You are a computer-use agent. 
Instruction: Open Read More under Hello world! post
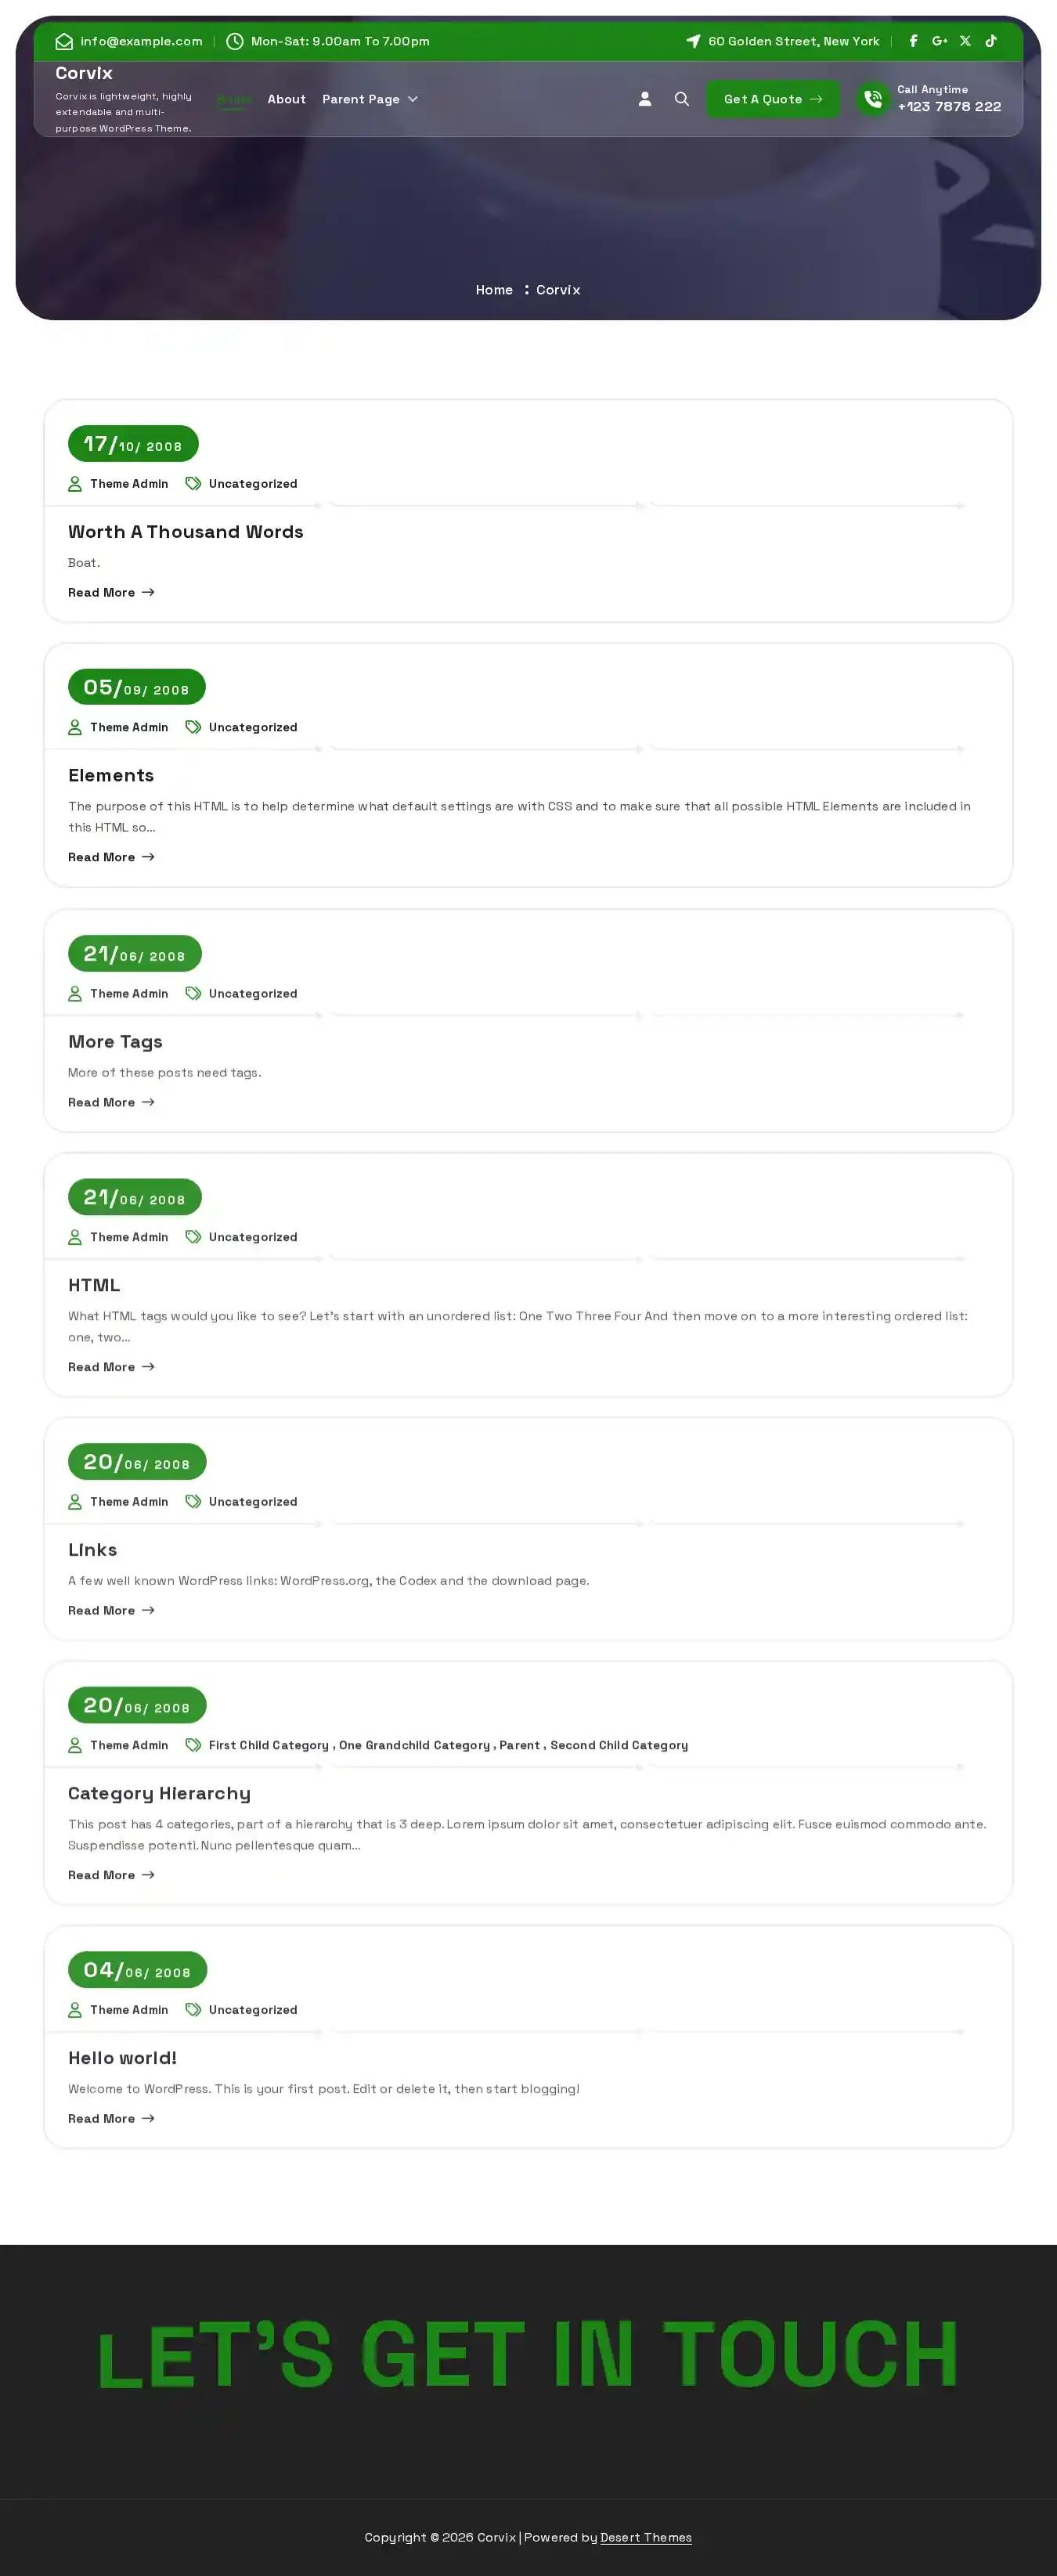(x=111, y=2118)
